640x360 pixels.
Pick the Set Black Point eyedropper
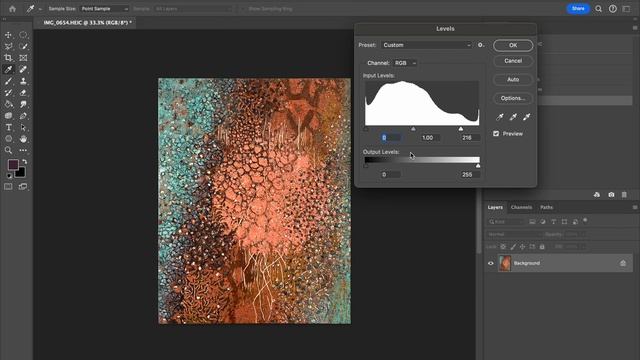coord(500,117)
